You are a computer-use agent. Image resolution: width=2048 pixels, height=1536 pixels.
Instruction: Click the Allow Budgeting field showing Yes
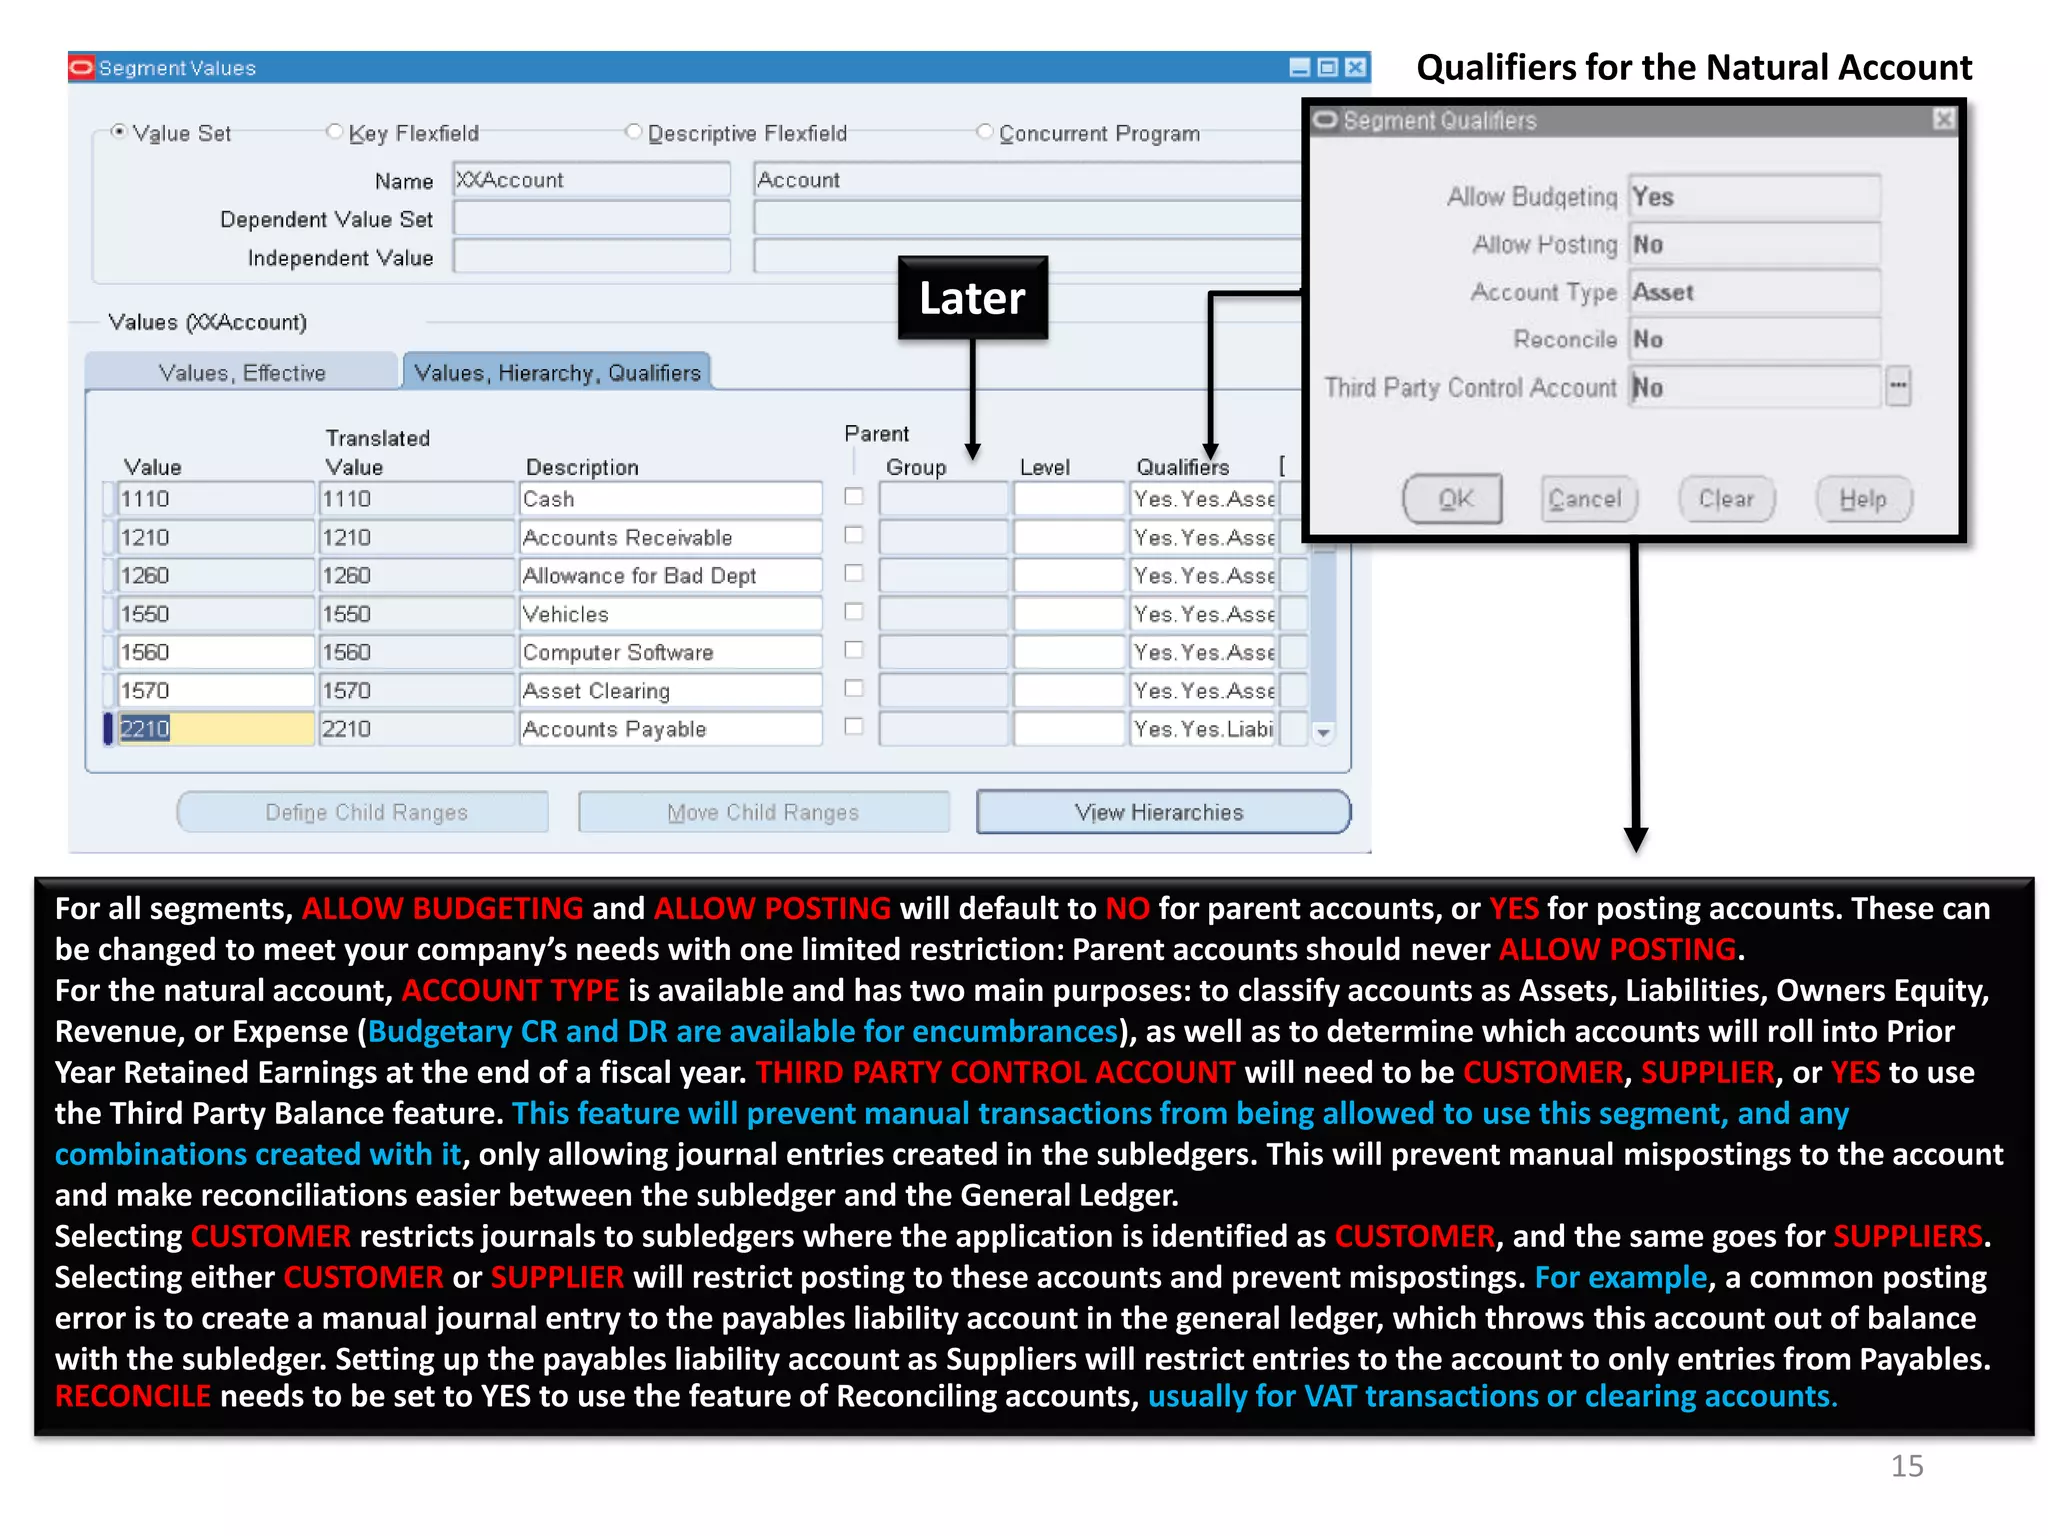[x=1754, y=197]
